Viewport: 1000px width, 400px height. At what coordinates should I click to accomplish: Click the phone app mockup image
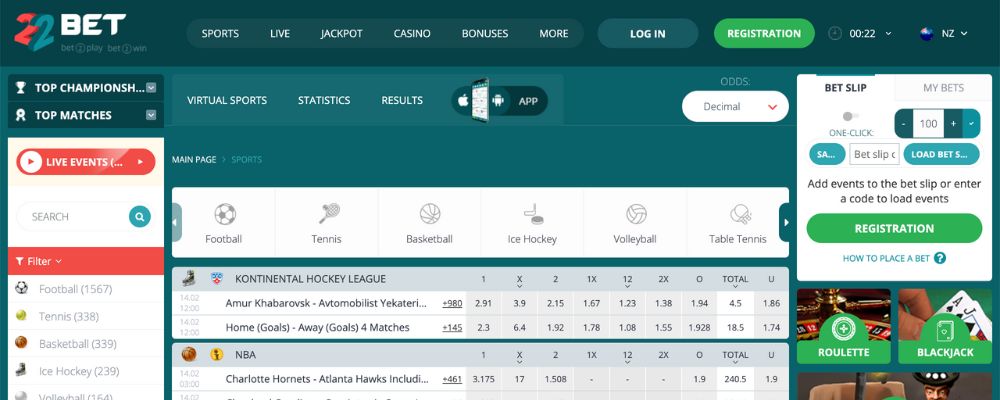tap(480, 100)
